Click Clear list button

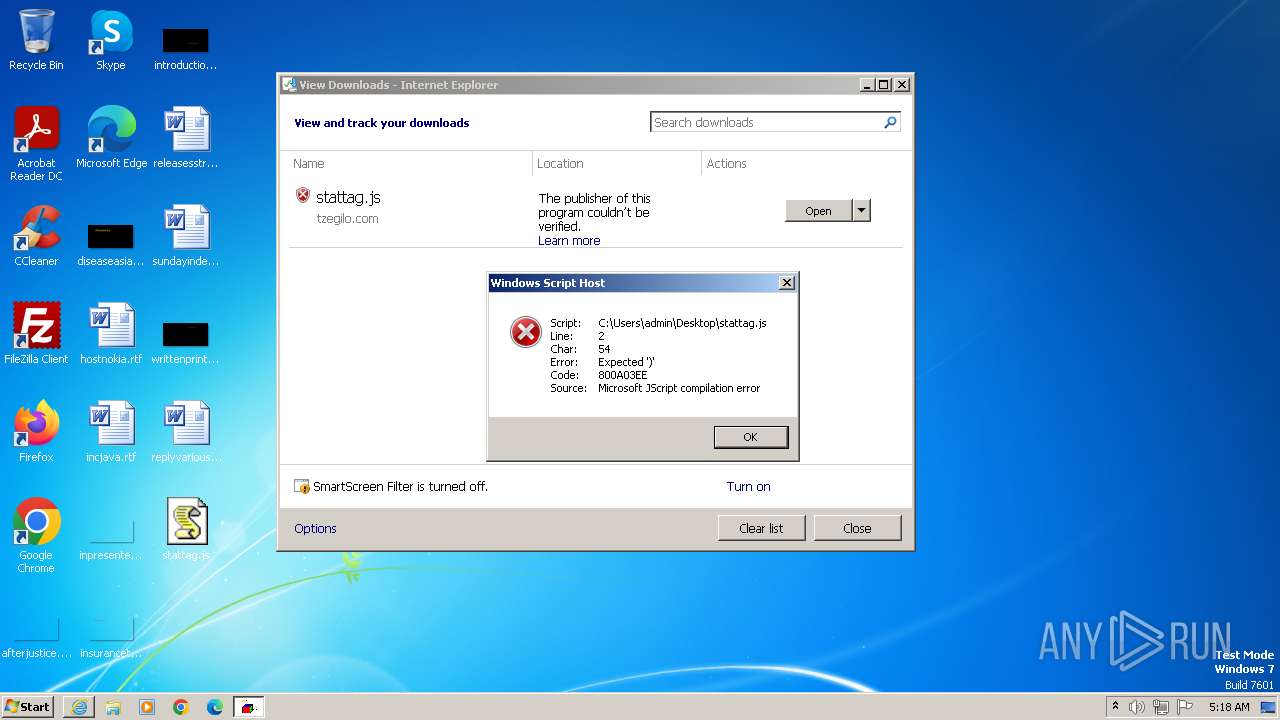tap(761, 528)
